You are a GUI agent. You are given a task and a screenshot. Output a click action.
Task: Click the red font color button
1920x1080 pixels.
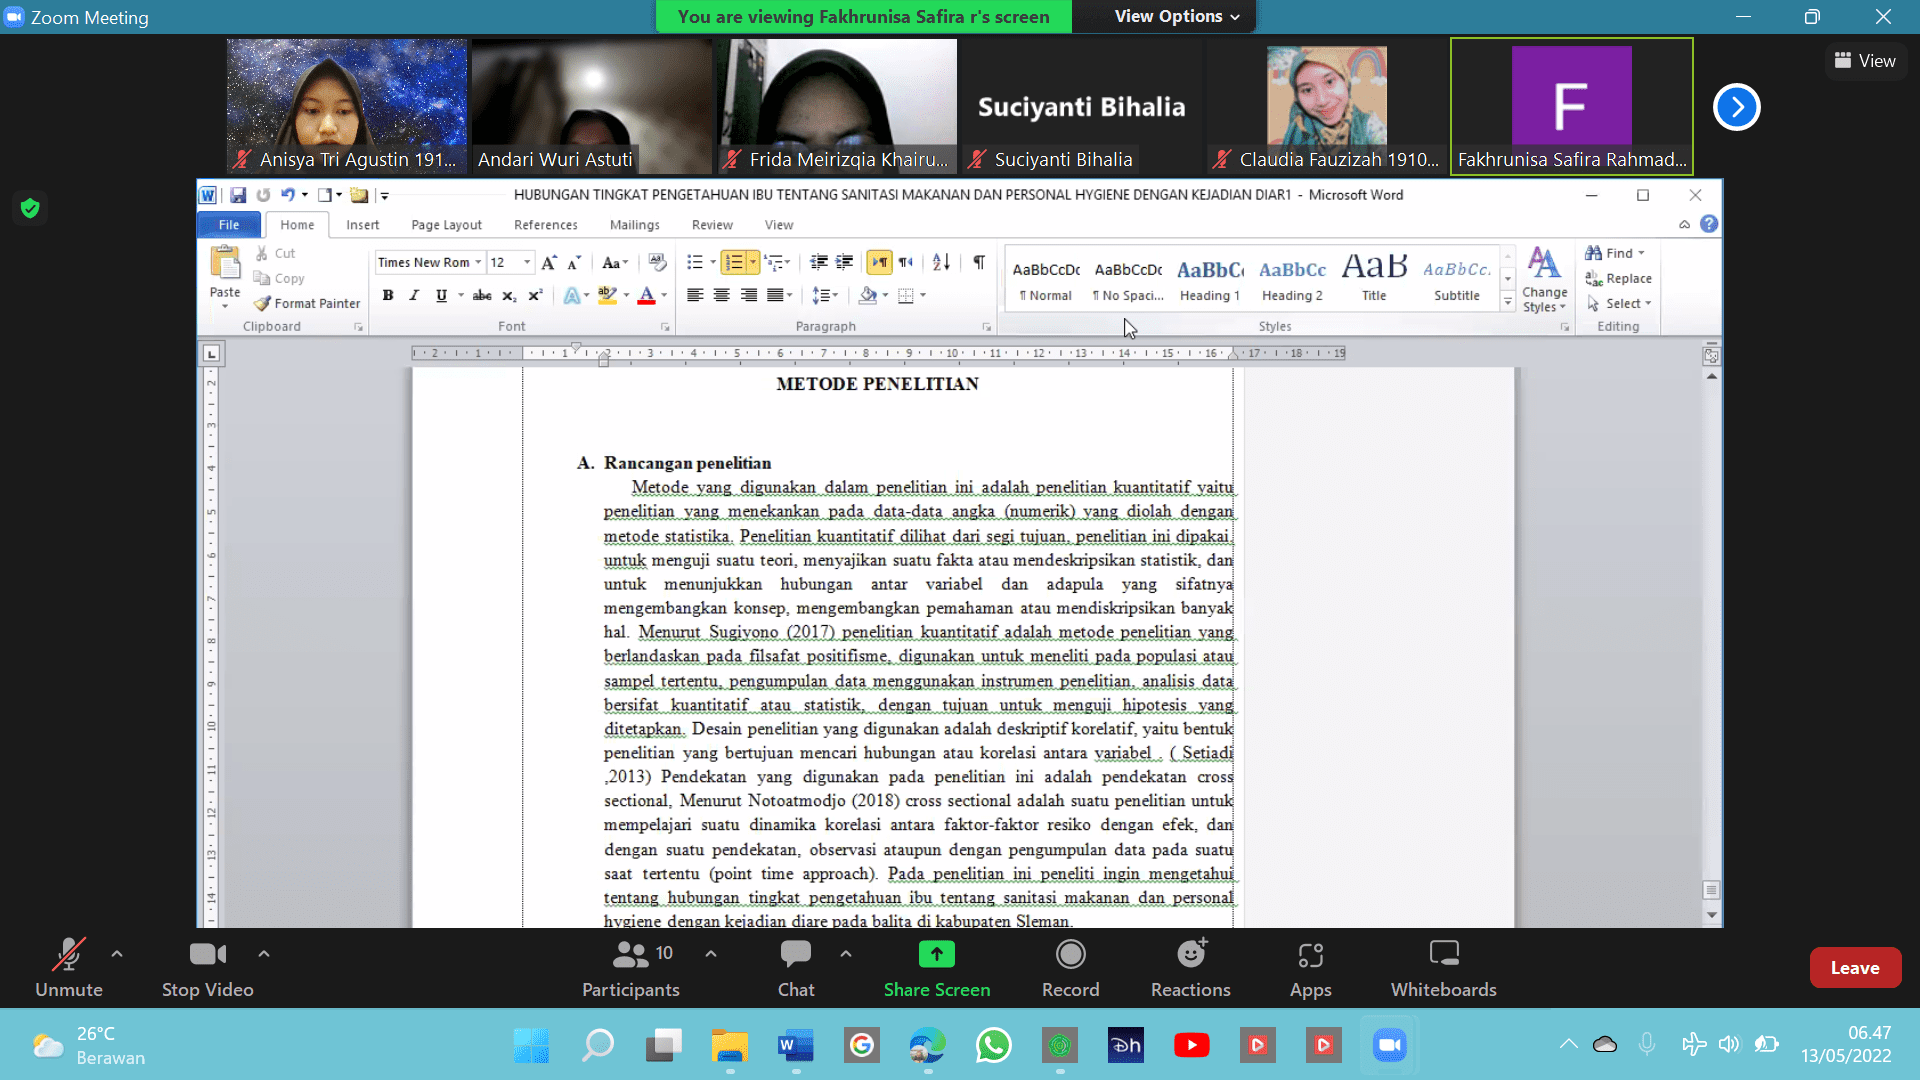pyautogui.click(x=646, y=295)
